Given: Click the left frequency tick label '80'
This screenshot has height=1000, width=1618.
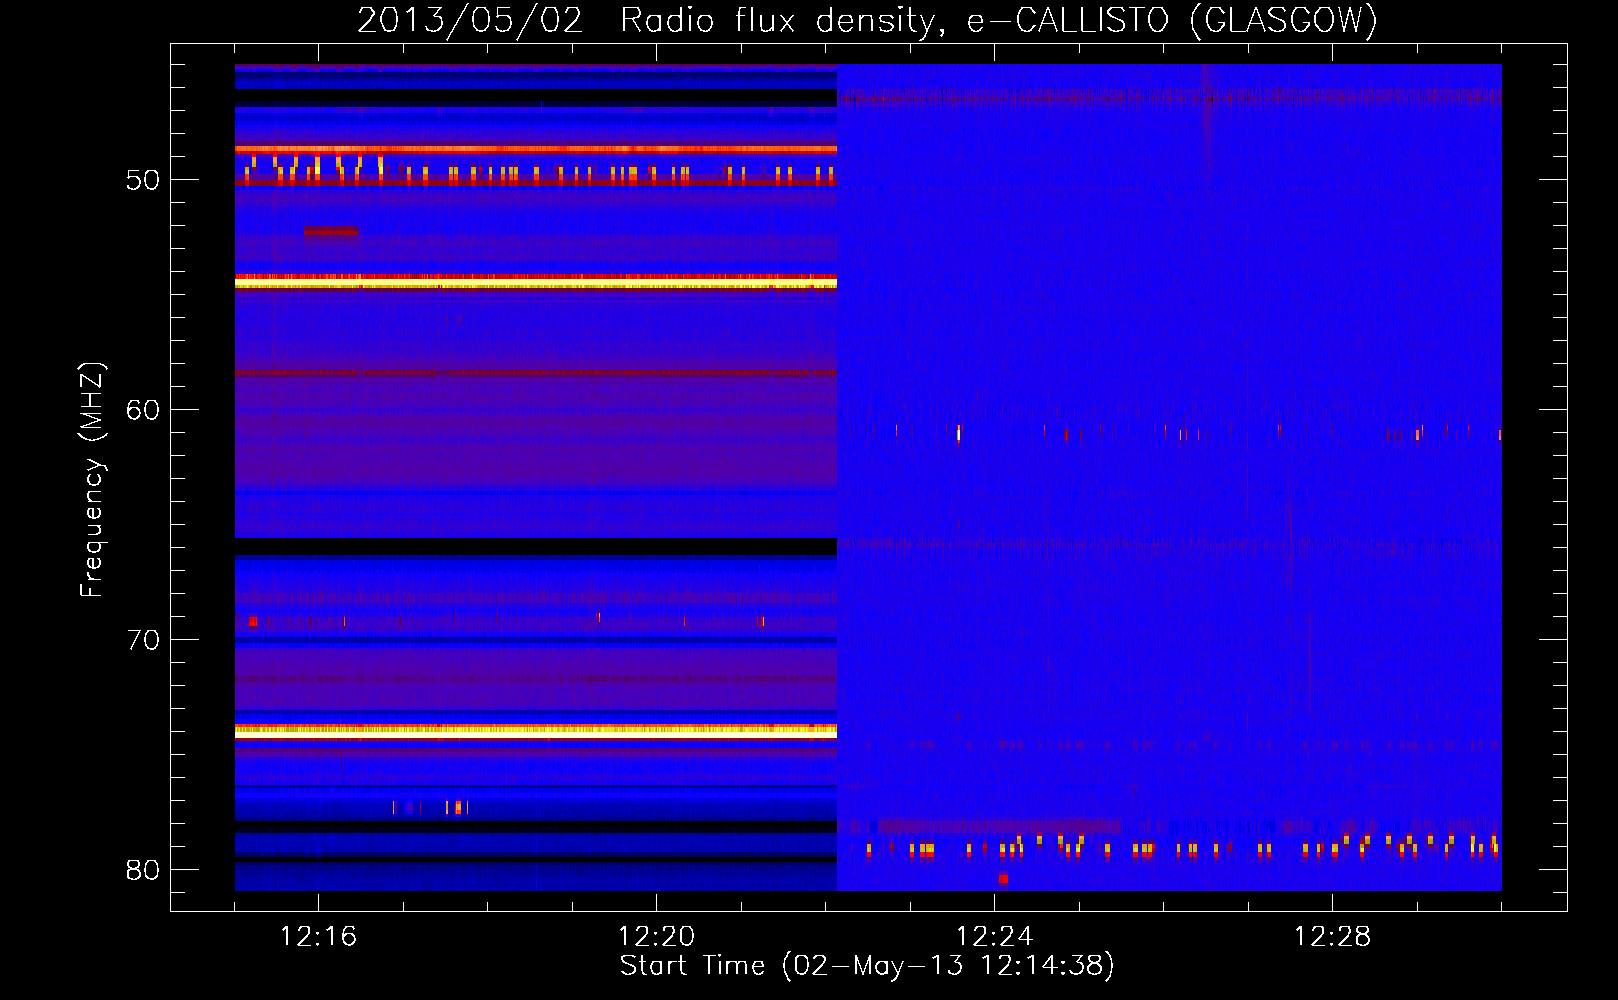Looking at the screenshot, I should [143, 870].
